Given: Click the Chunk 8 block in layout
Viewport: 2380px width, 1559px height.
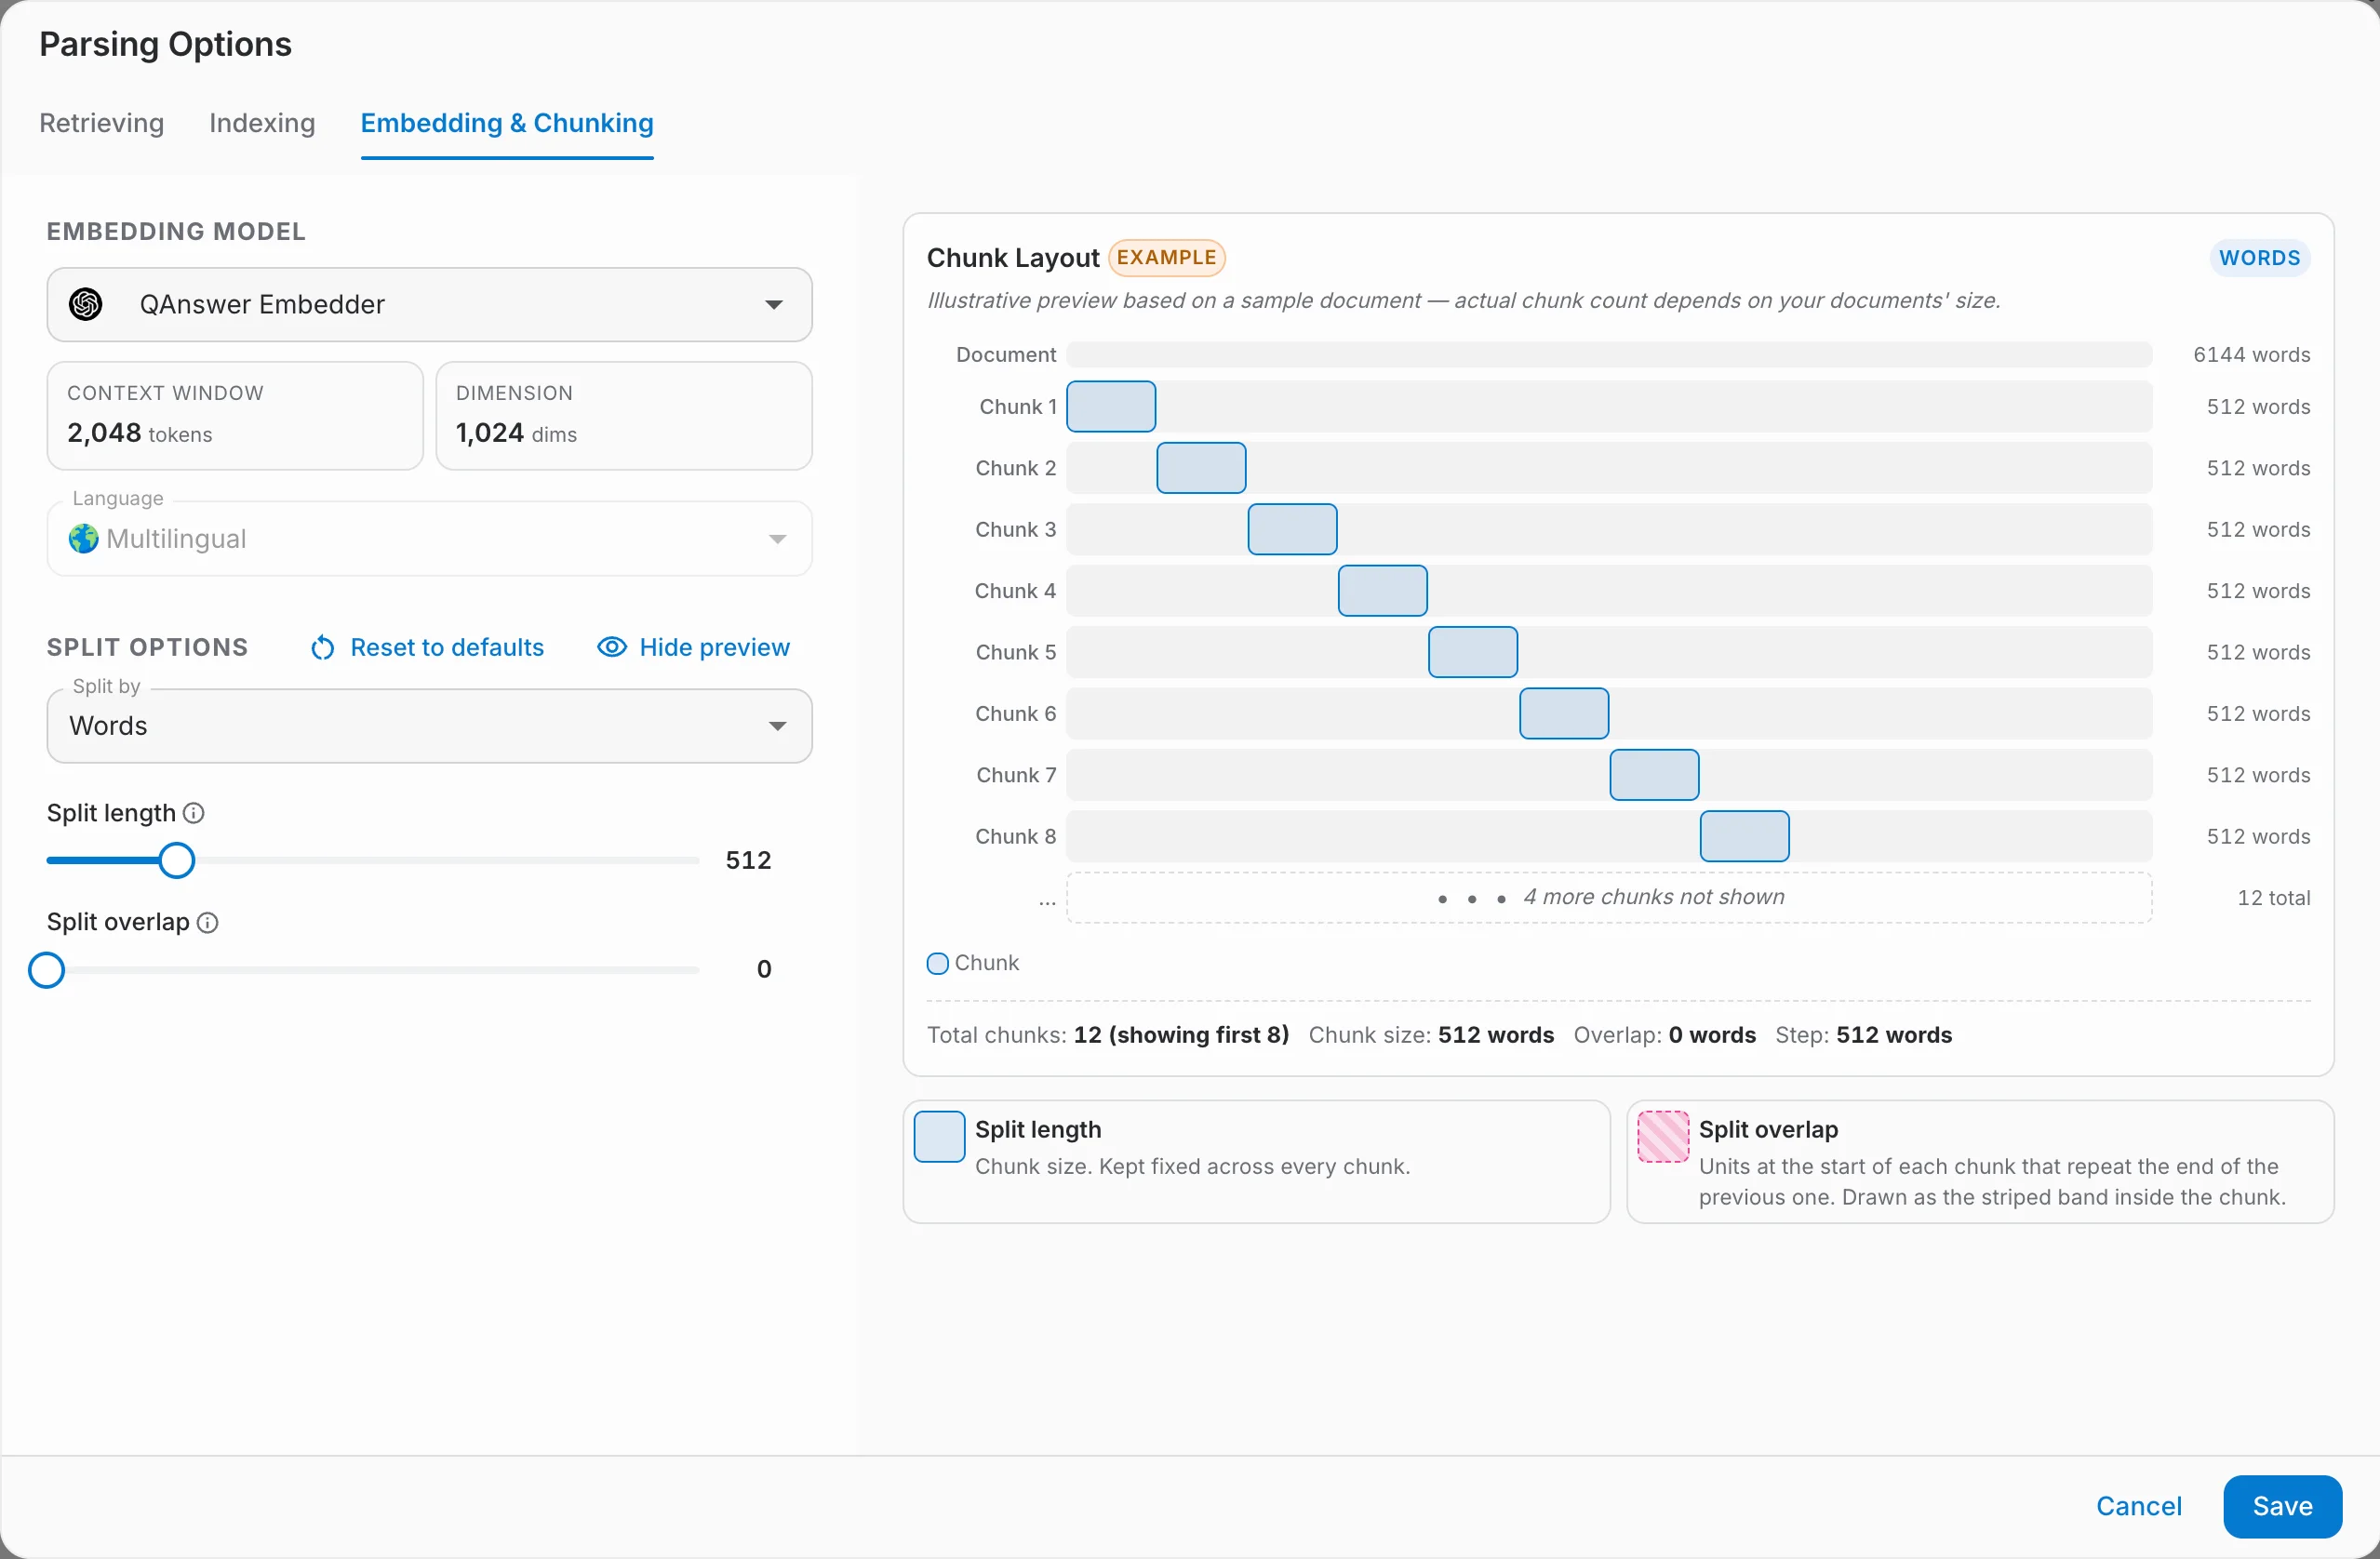Looking at the screenshot, I should pos(1745,836).
